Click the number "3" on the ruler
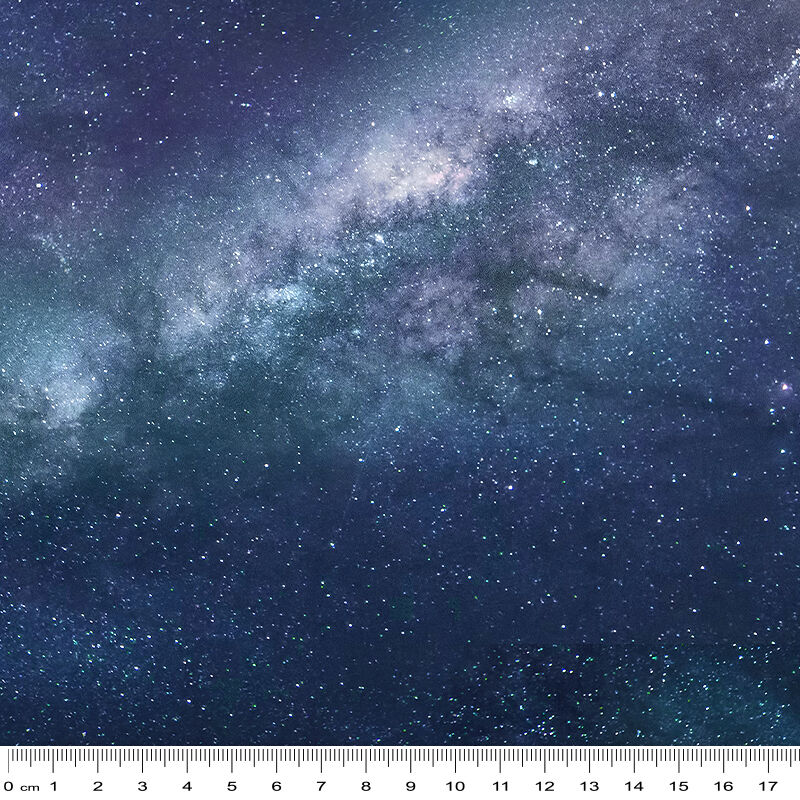The height and width of the screenshot is (800, 800). [x=142, y=786]
